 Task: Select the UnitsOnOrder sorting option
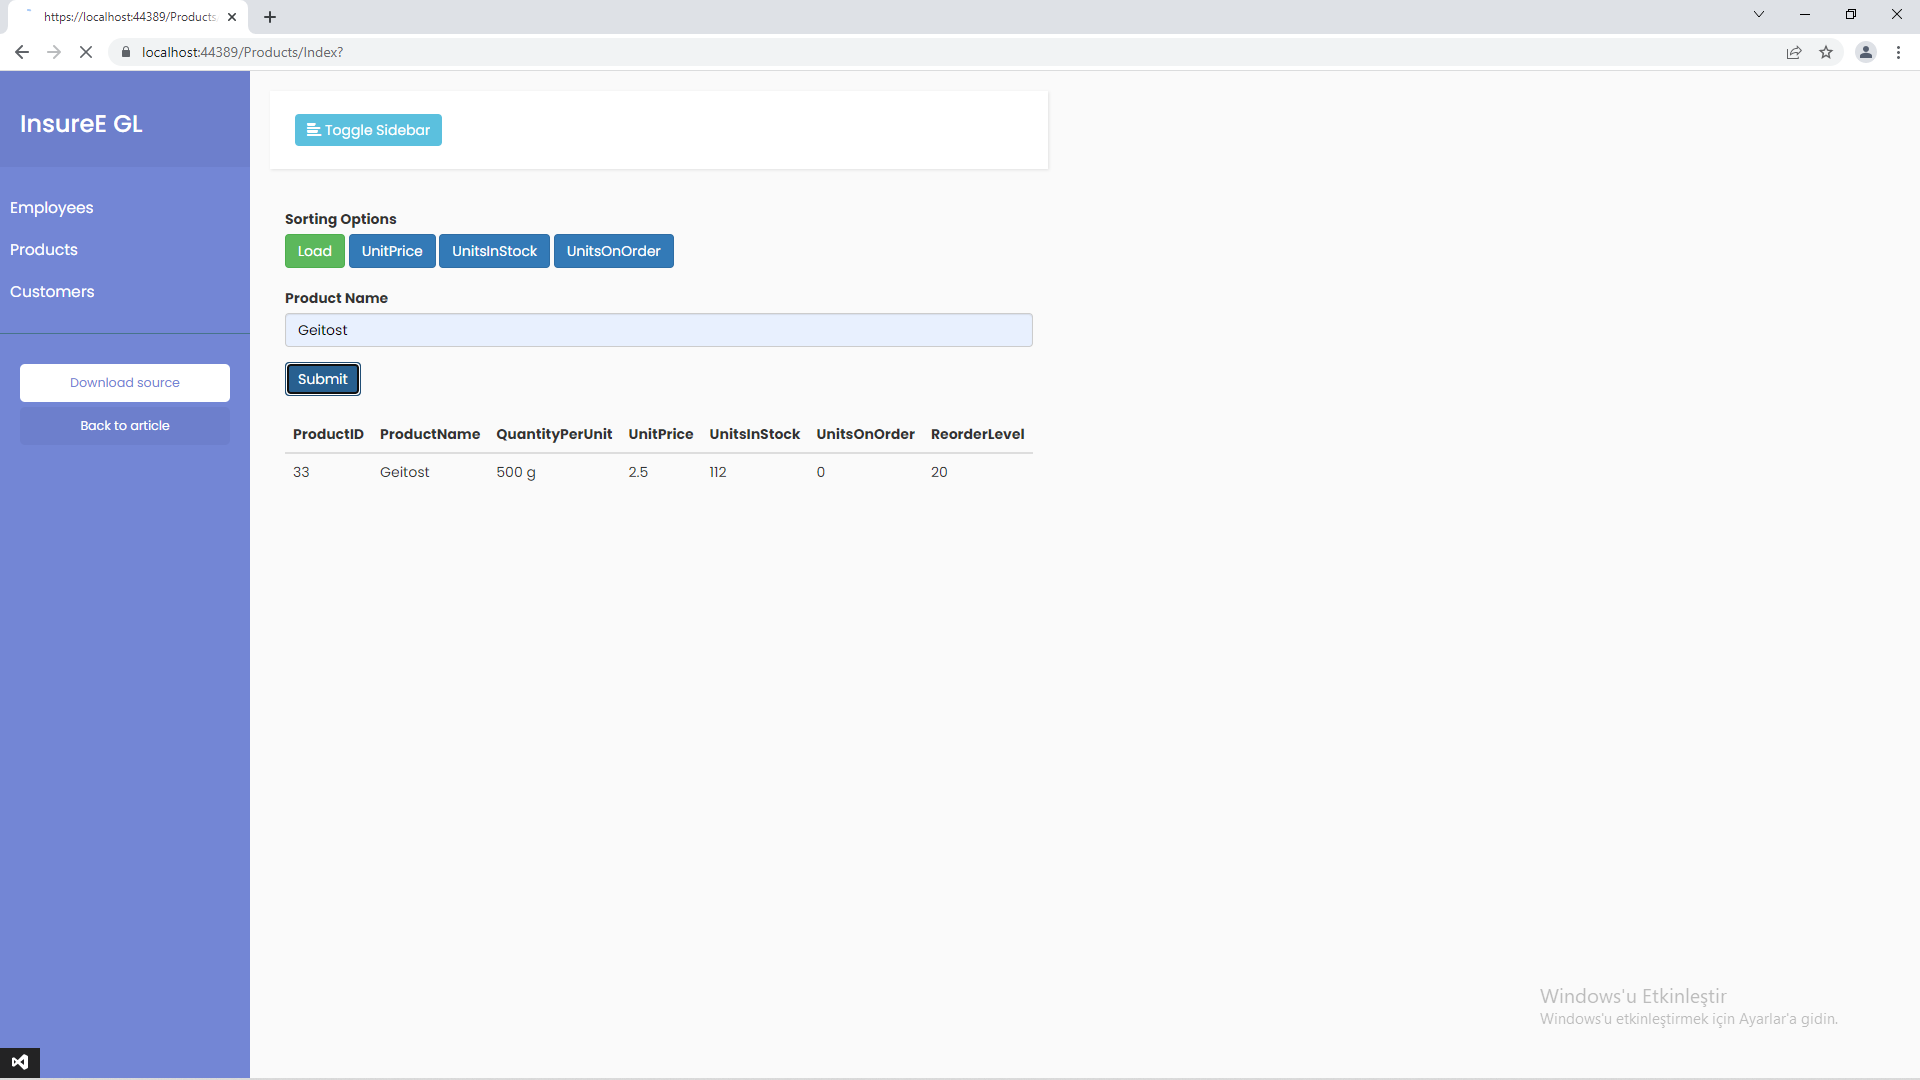coord(613,251)
